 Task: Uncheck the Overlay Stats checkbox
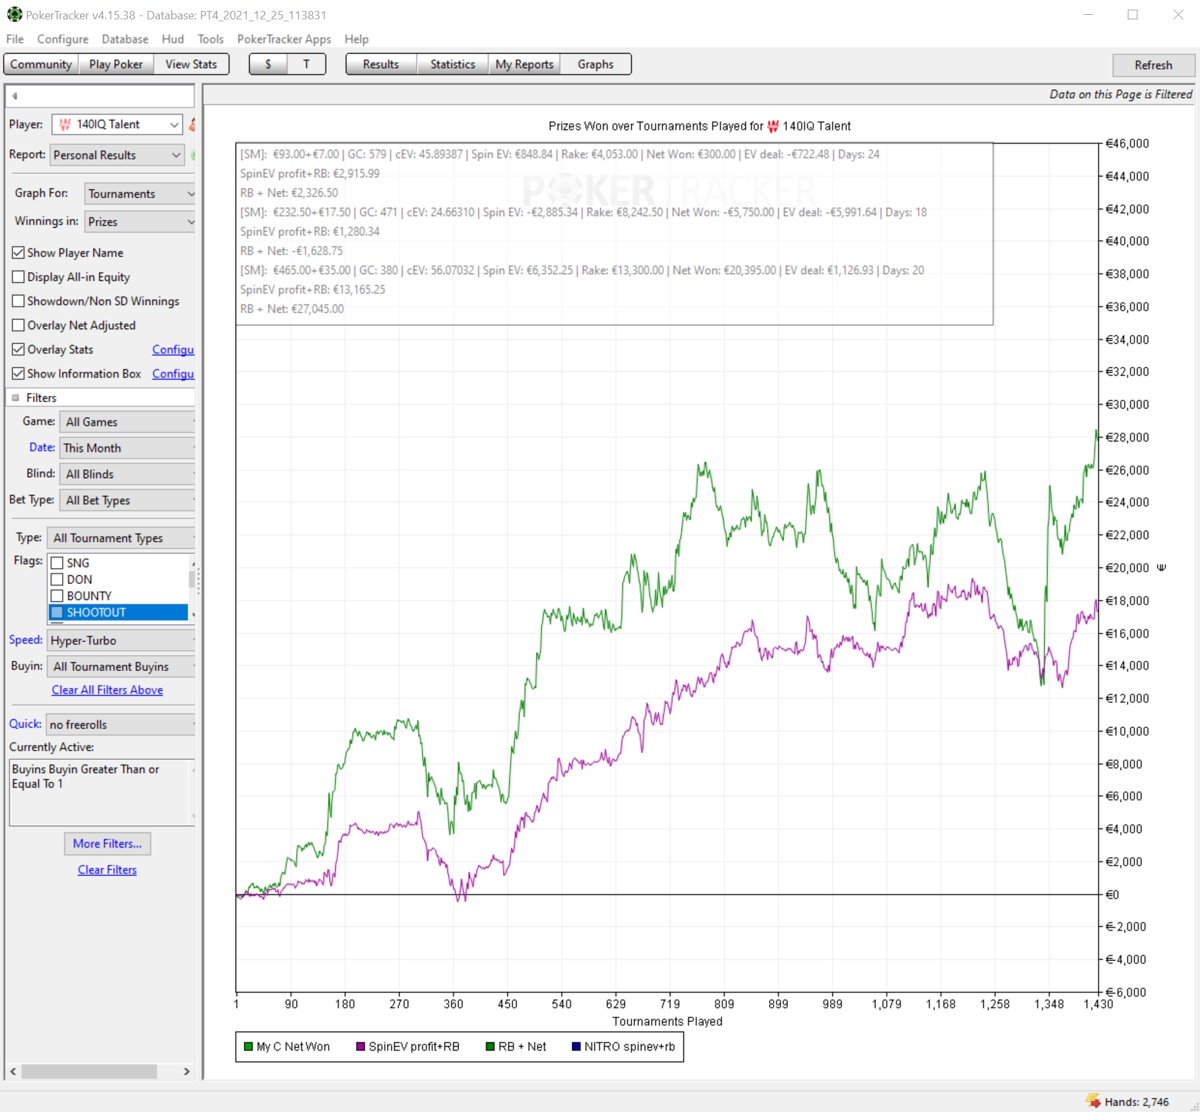18,350
